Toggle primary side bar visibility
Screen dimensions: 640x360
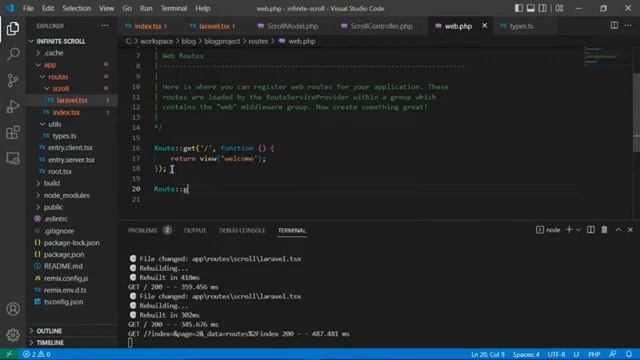click(519, 8)
